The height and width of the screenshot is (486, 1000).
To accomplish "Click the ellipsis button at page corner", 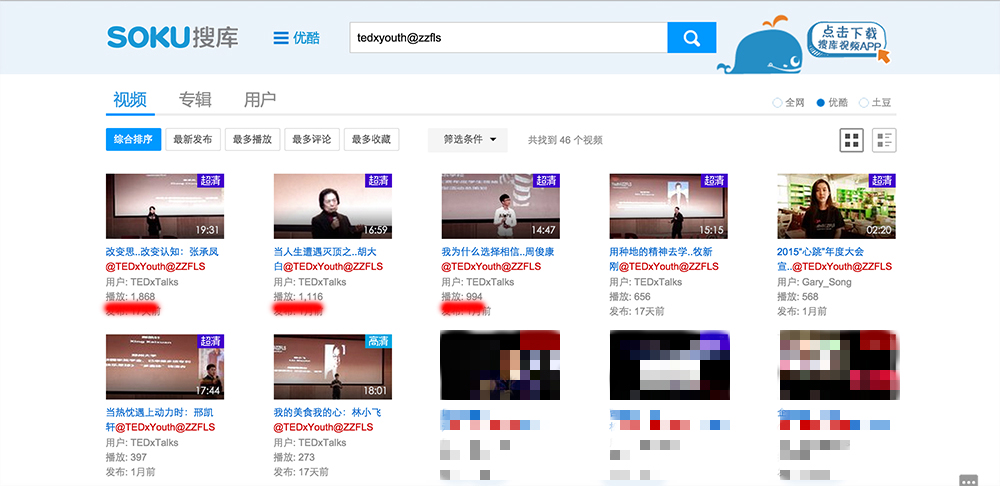I will [968, 480].
